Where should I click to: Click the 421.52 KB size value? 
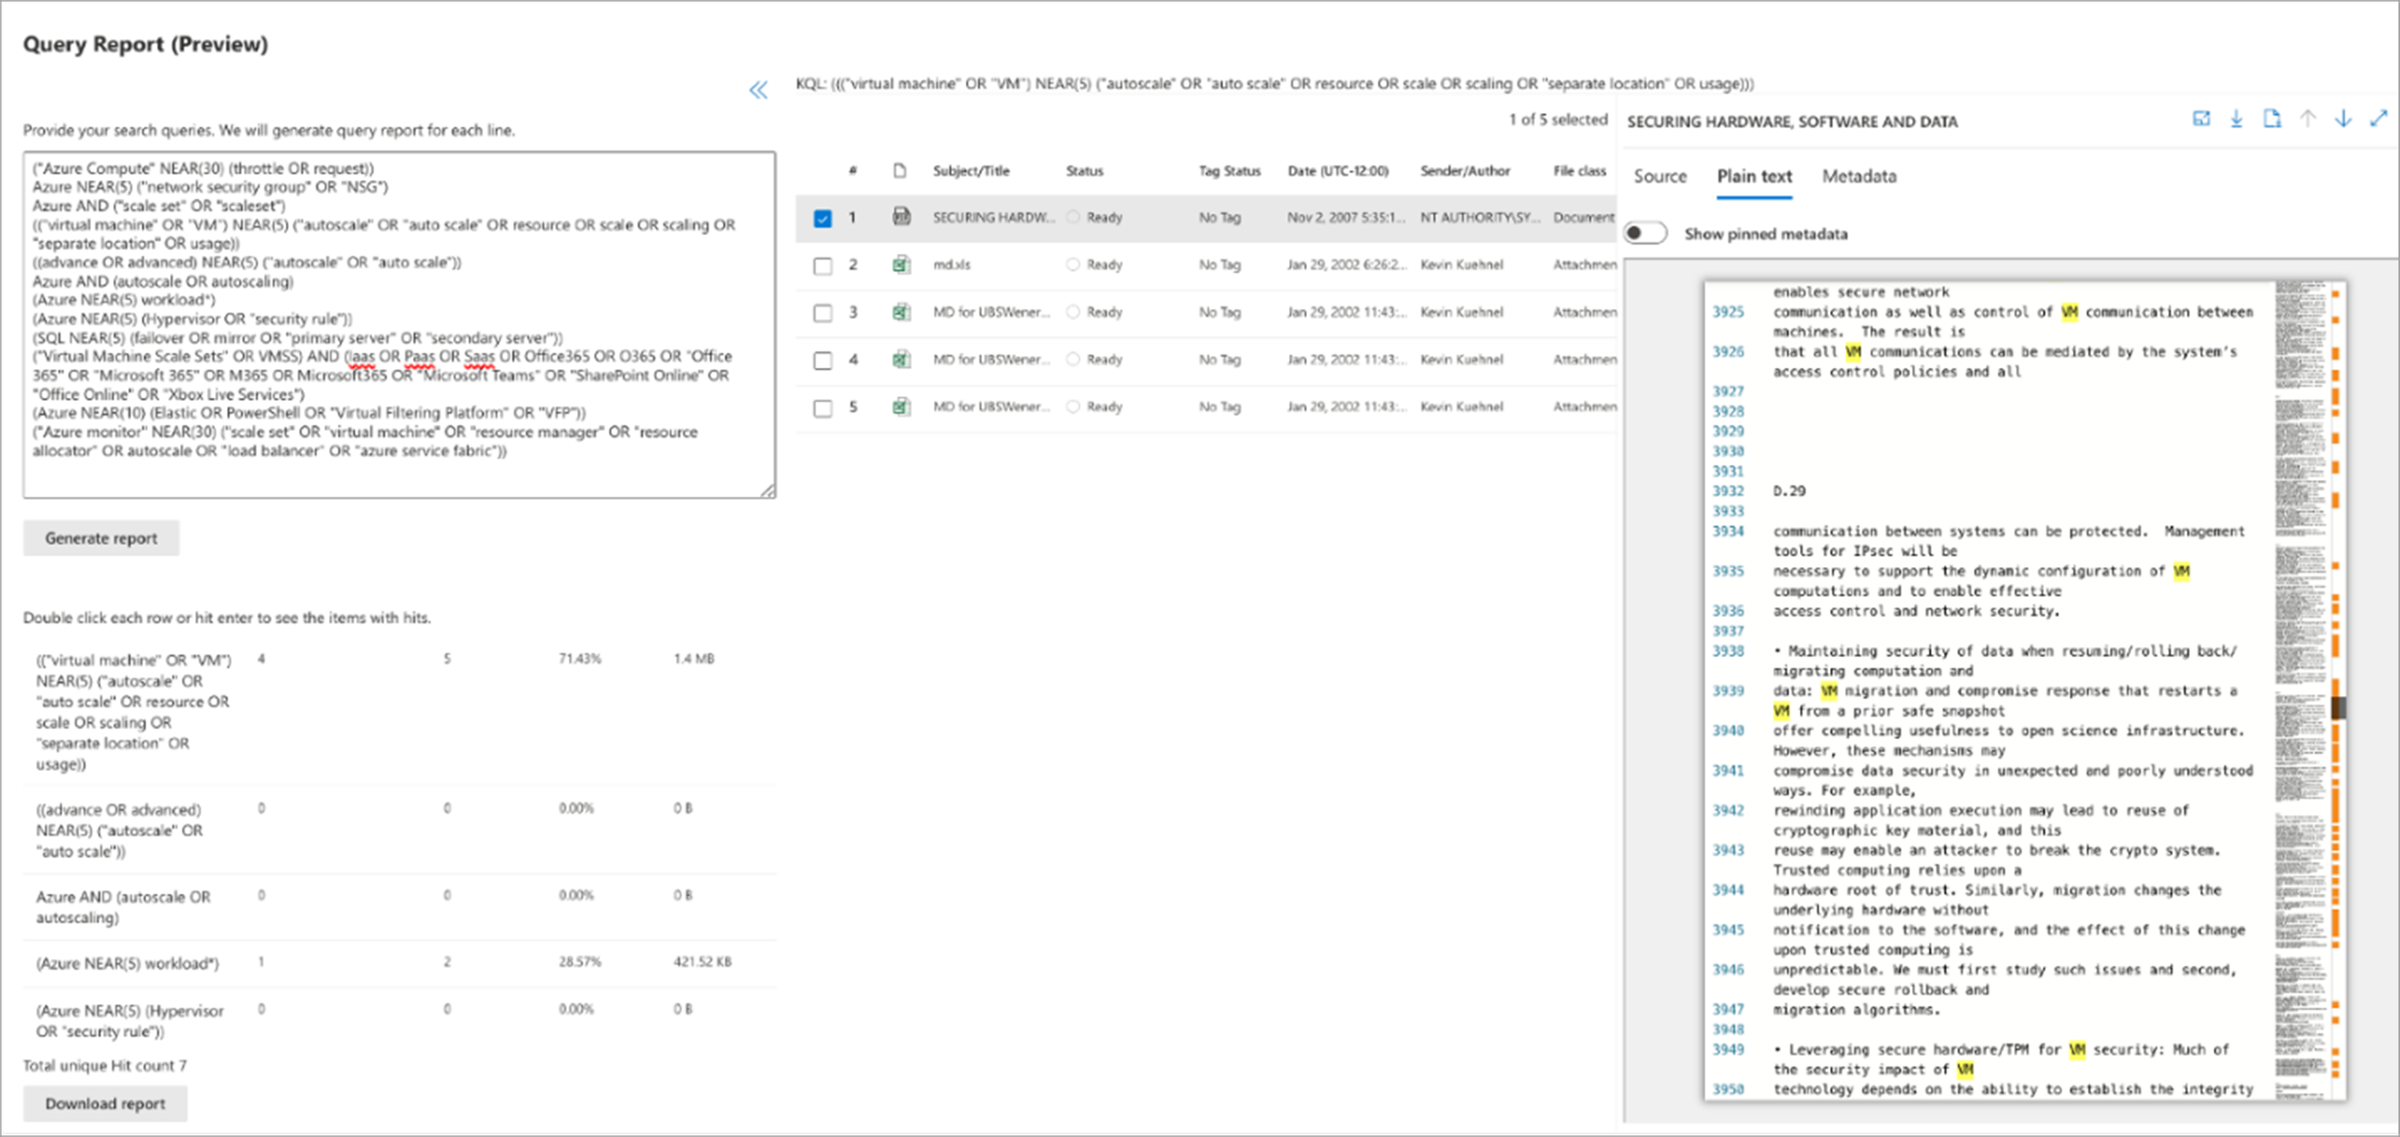coord(702,962)
